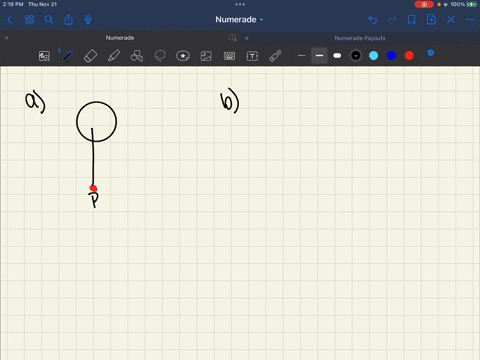The height and width of the screenshot is (360, 480).
Task: Tap the status bar clock 2:19 PM
Action: (x=13, y=4)
